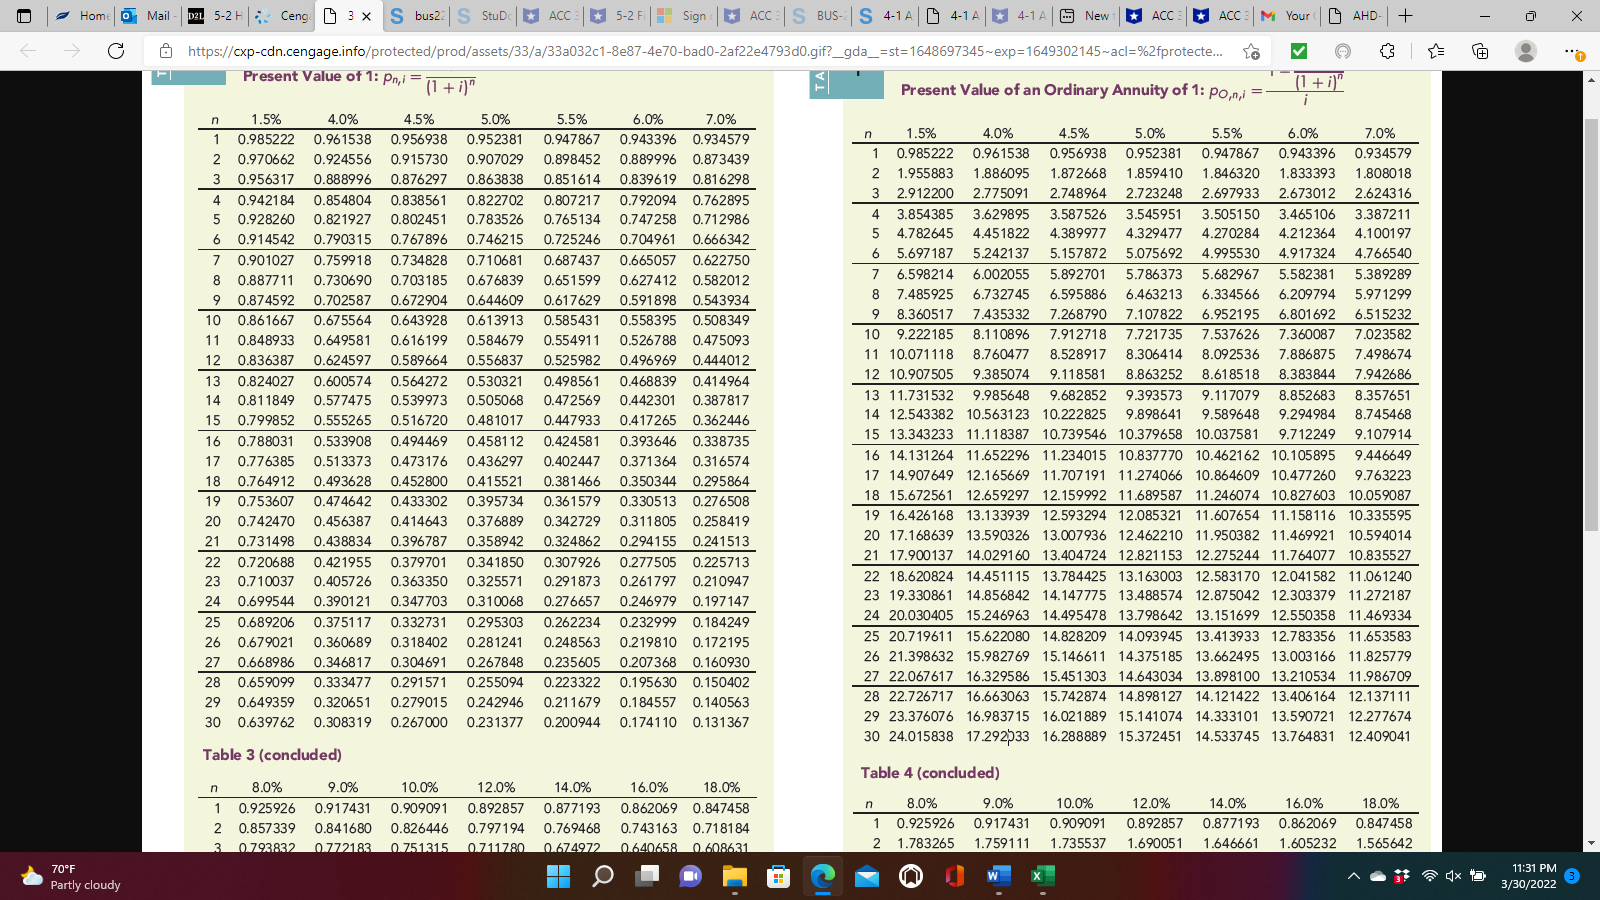Open the notification count badge
The height and width of the screenshot is (900, 1600).
[1572, 876]
